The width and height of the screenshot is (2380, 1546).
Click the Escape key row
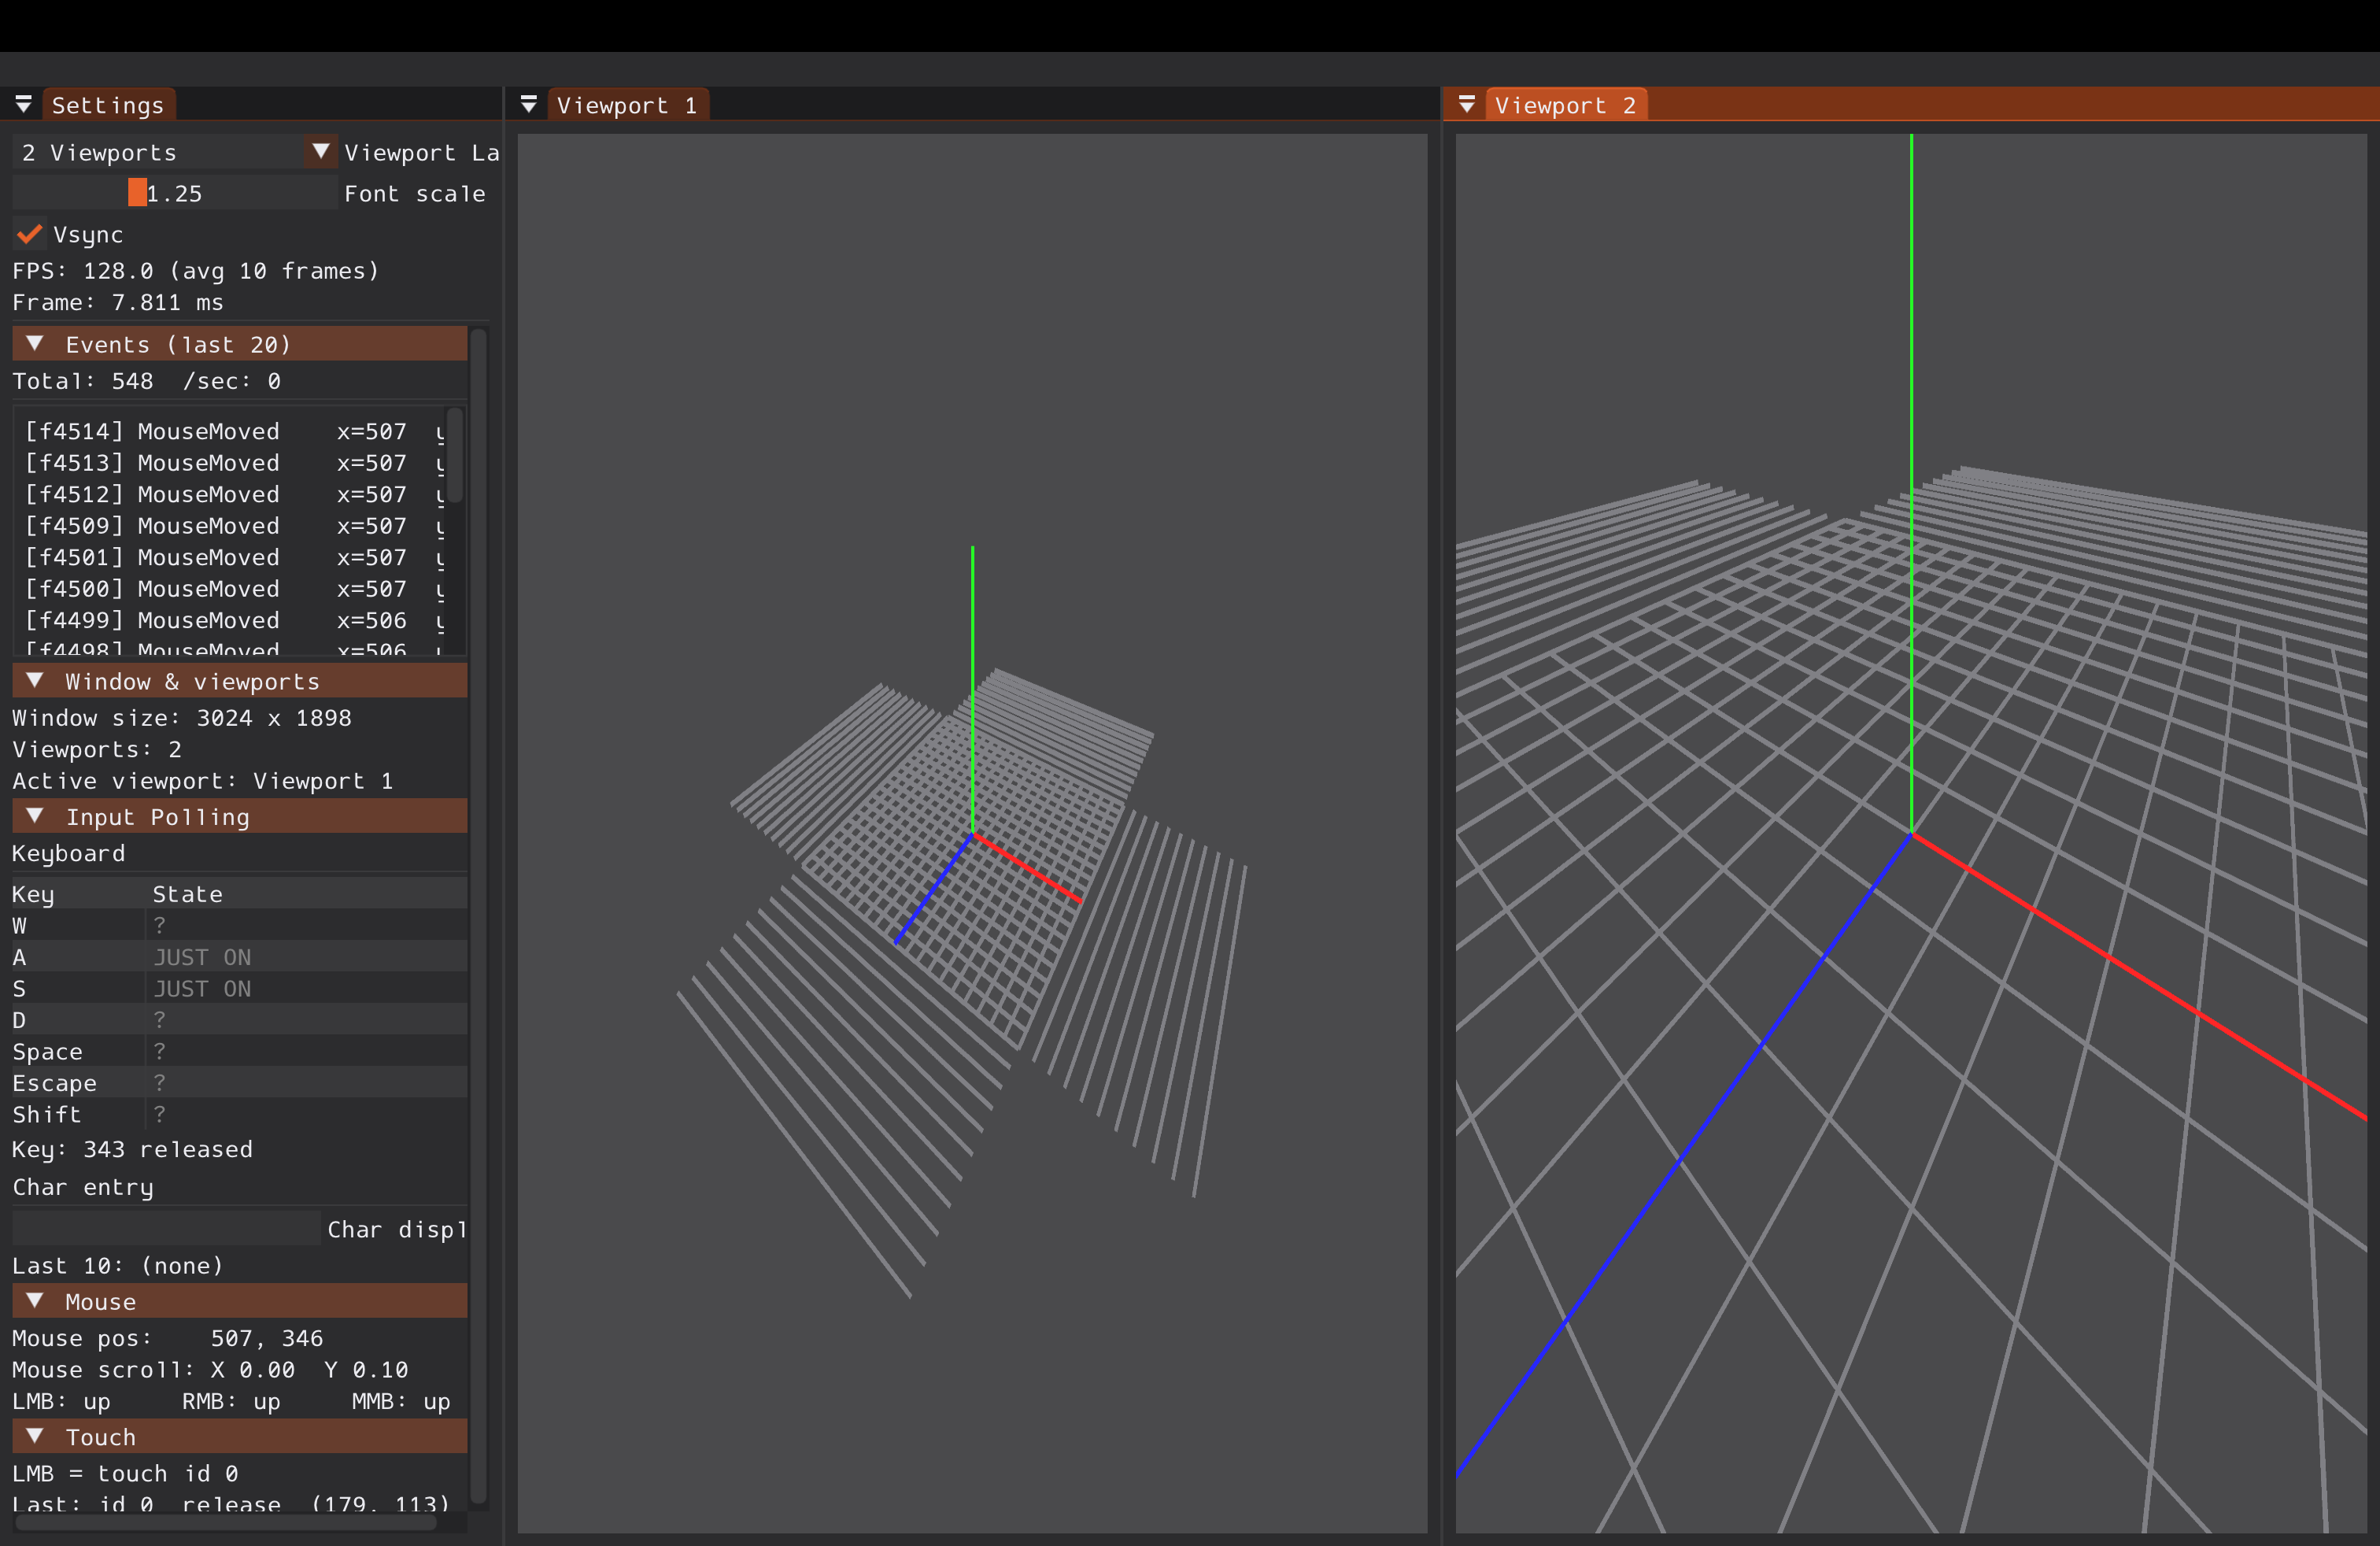point(240,1083)
